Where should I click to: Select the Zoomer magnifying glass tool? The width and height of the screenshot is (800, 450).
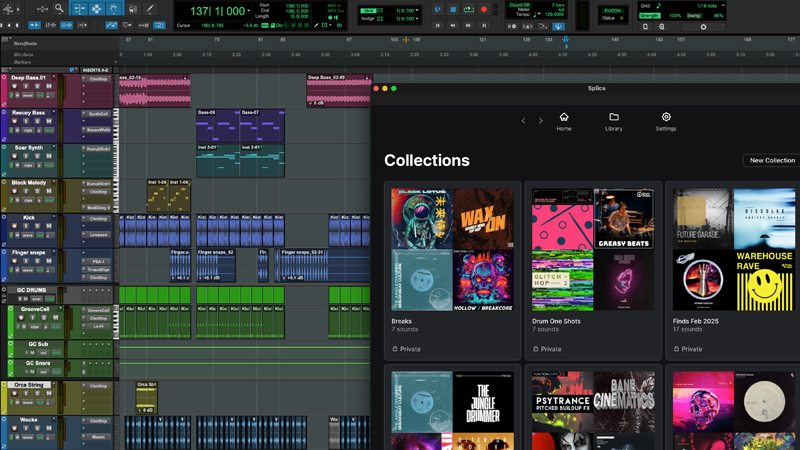[x=60, y=9]
